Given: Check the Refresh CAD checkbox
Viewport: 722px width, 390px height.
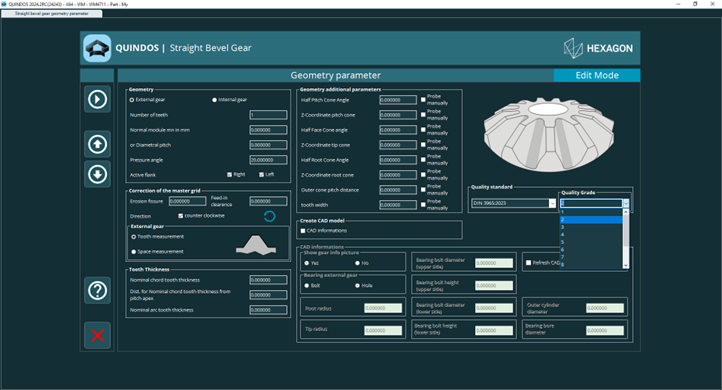Looking at the screenshot, I should tap(528, 262).
